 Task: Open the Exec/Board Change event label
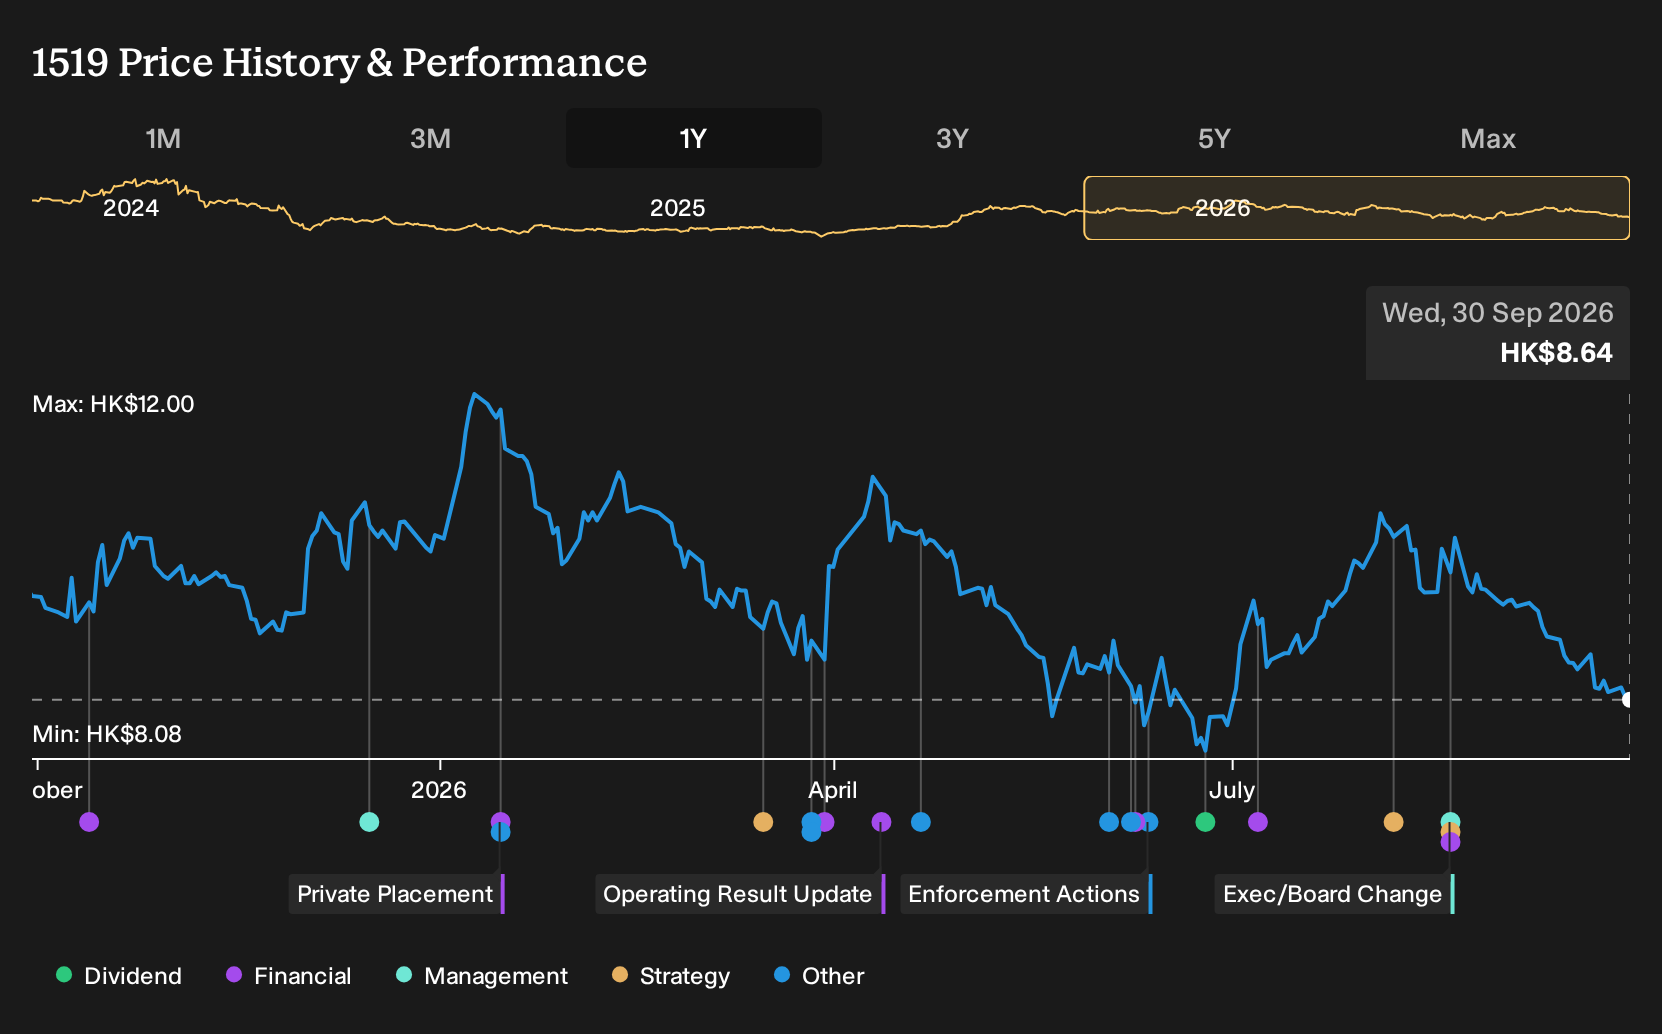pyautogui.click(x=1333, y=894)
